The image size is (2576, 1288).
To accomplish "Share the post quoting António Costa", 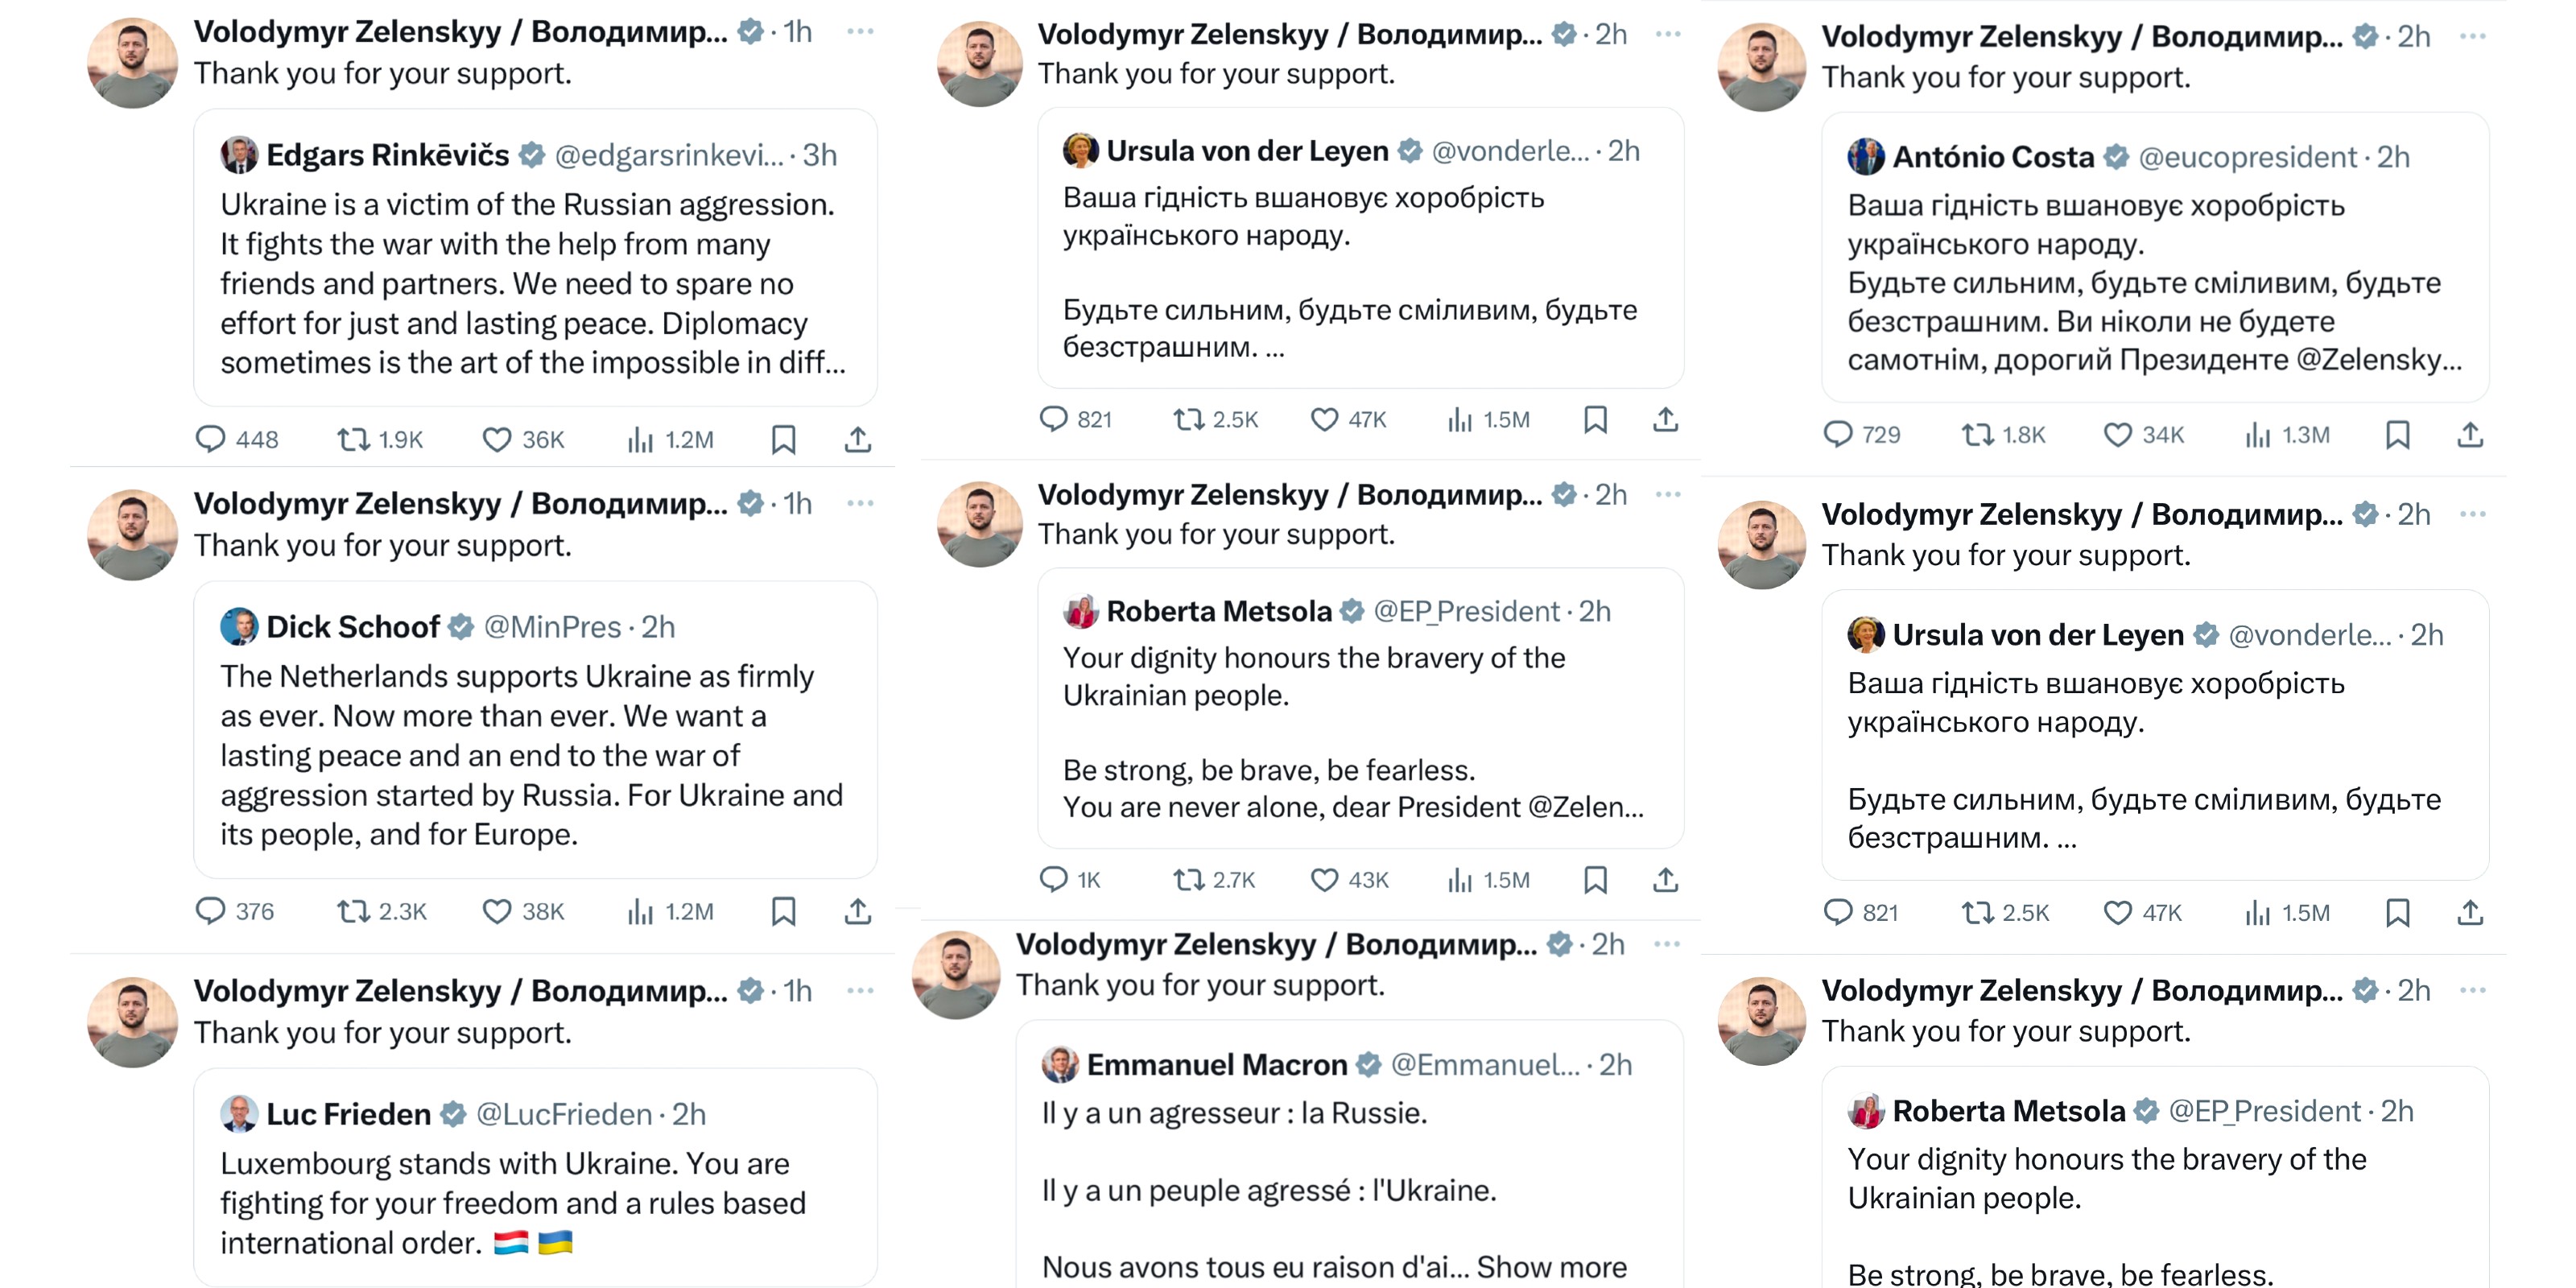I will click(2470, 435).
